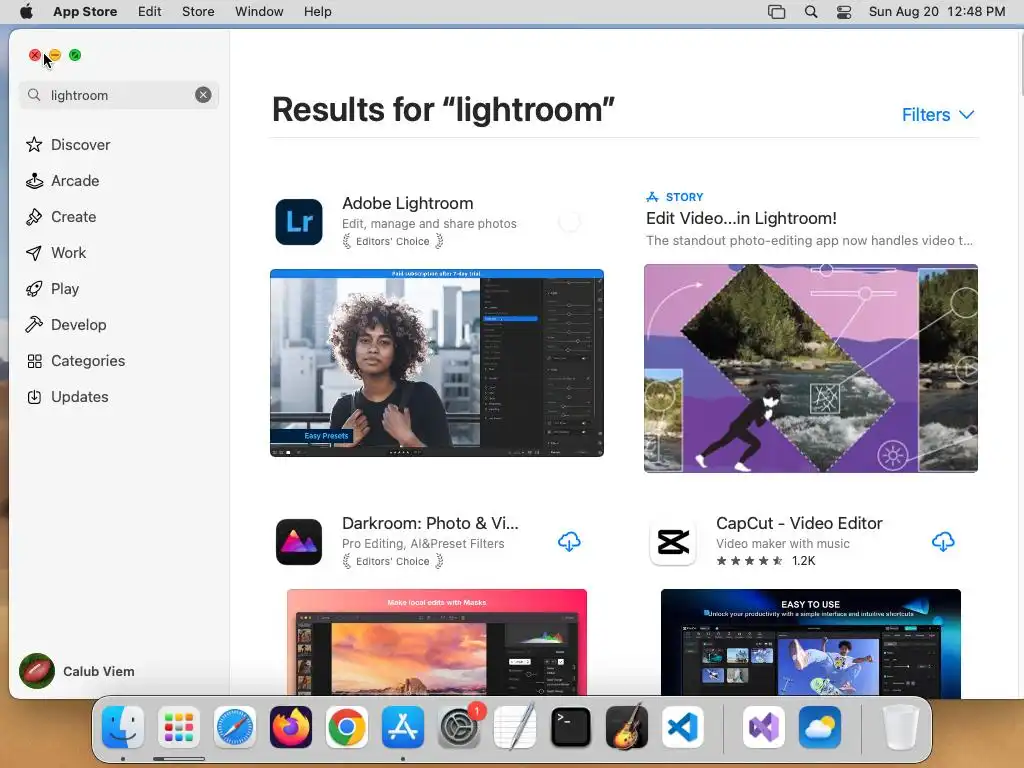The width and height of the screenshot is (1024, 768).
Task: Open the Edit menu
Action: (150, 11)
